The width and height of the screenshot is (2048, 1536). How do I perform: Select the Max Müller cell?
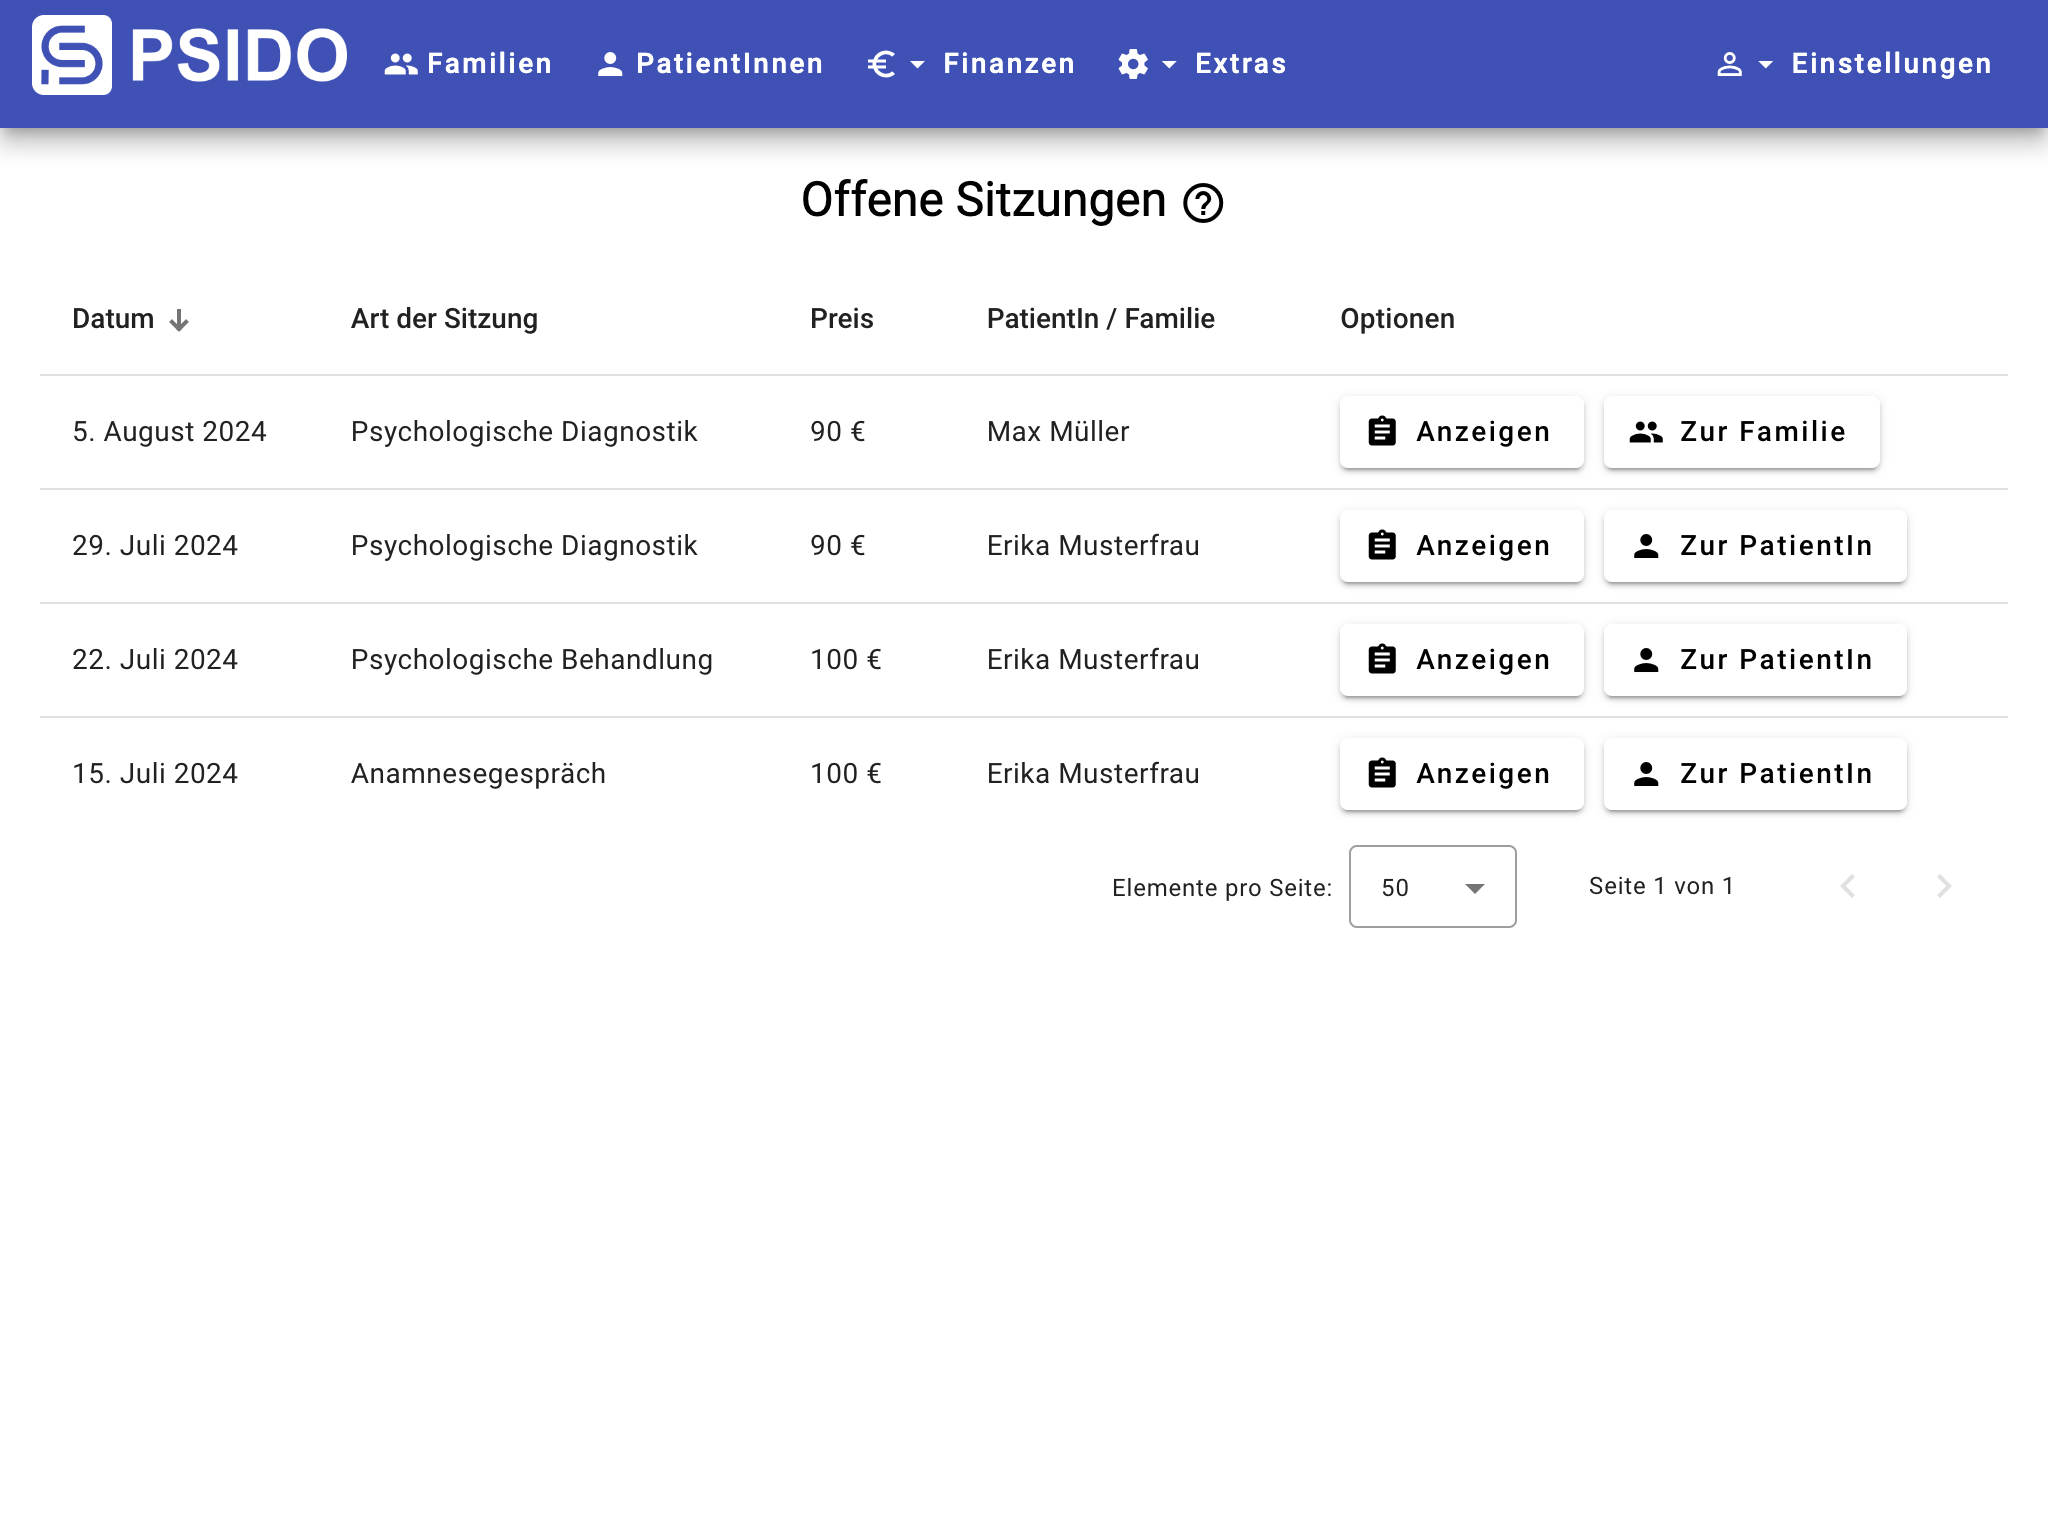pyautogui.click(x=1058, y=432)
